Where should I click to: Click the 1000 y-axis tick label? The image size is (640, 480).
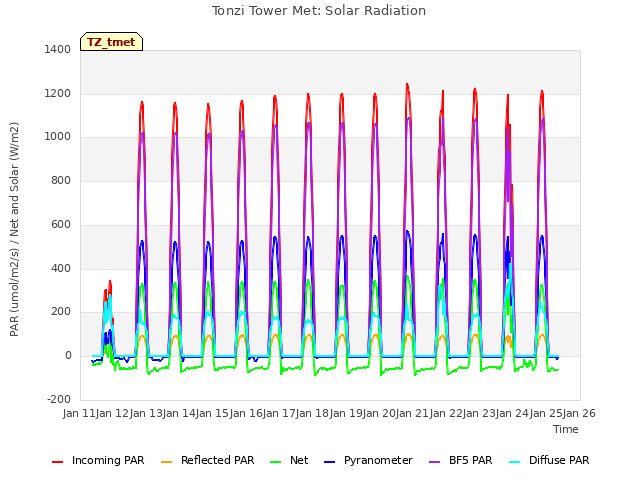coord(58,136)
